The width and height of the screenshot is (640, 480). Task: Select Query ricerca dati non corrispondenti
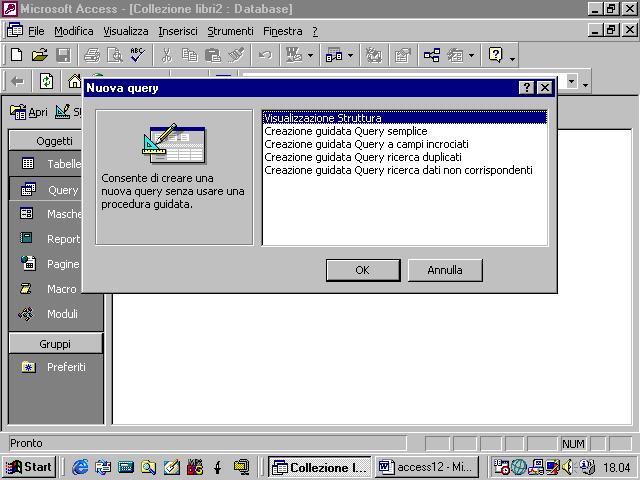point(404,170)
